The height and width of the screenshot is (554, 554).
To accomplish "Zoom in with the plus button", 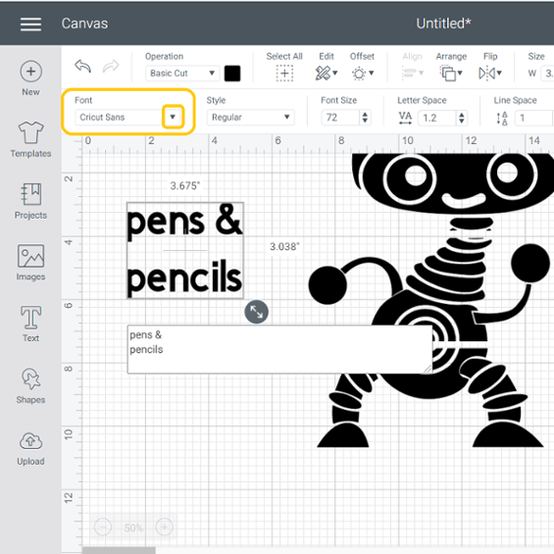I will [164, 527].
